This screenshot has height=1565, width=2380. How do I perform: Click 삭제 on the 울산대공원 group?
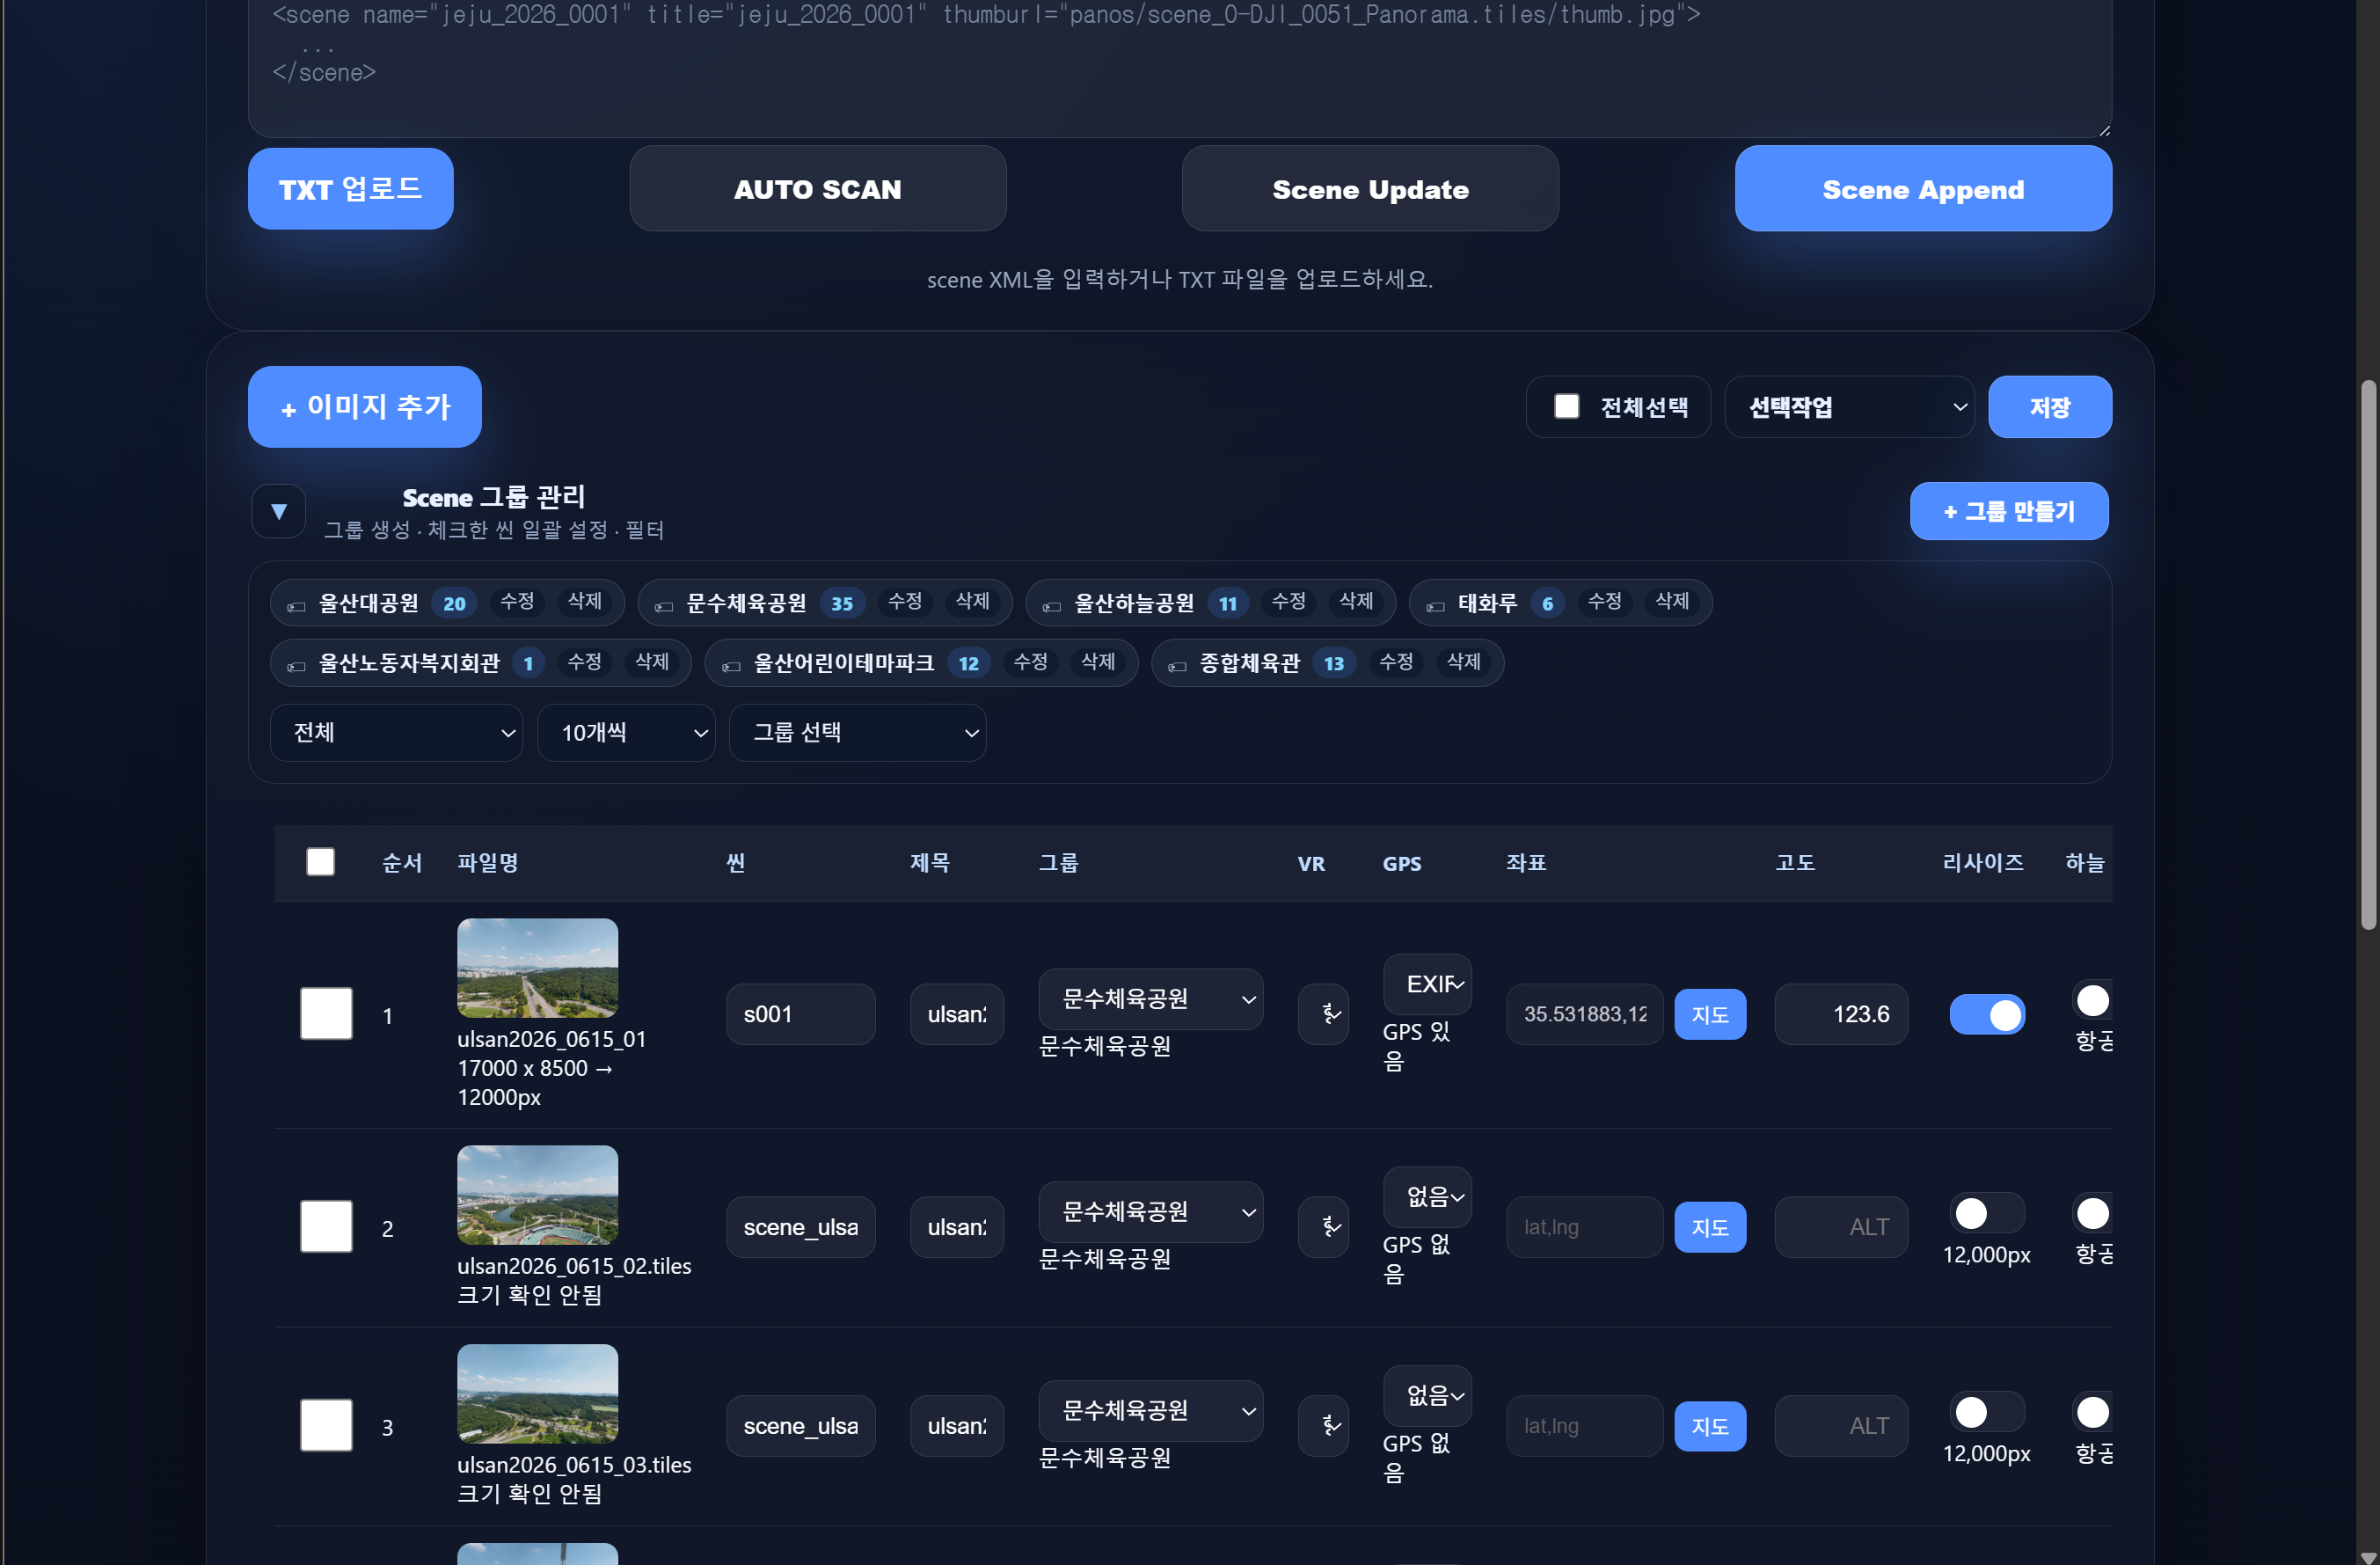coord(585,602)
